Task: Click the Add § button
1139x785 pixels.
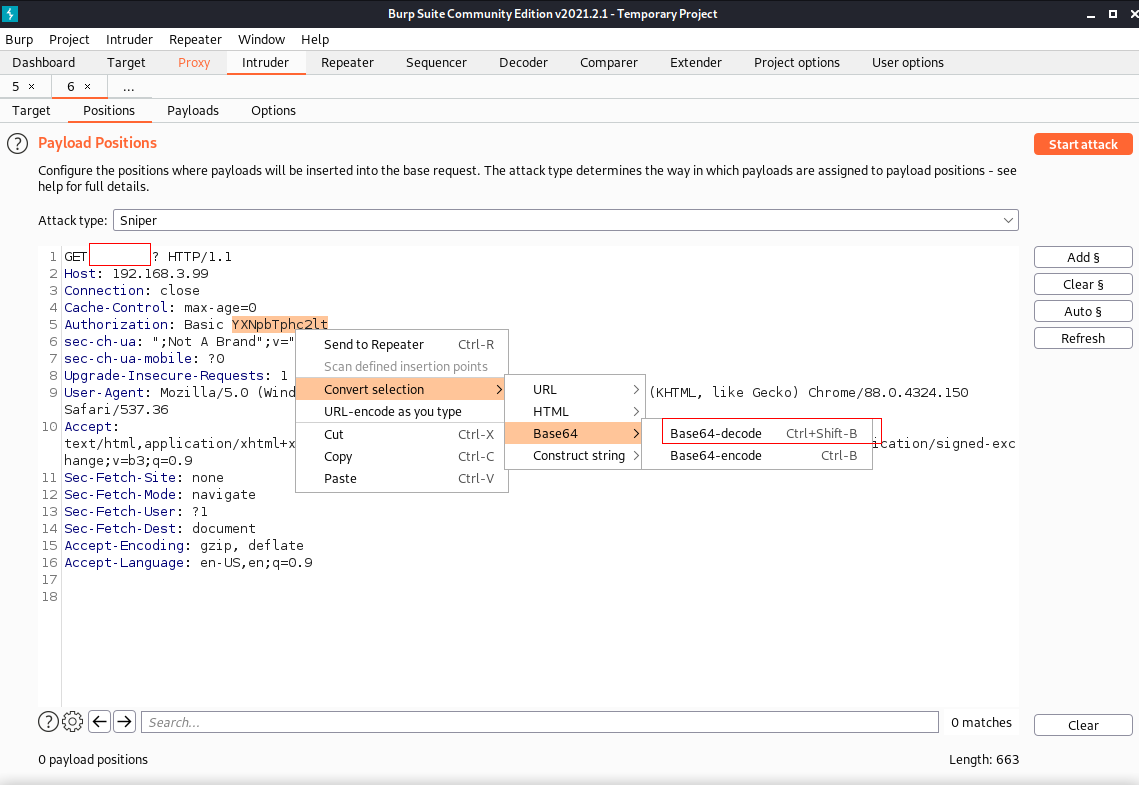Action: click(1083, 257)
